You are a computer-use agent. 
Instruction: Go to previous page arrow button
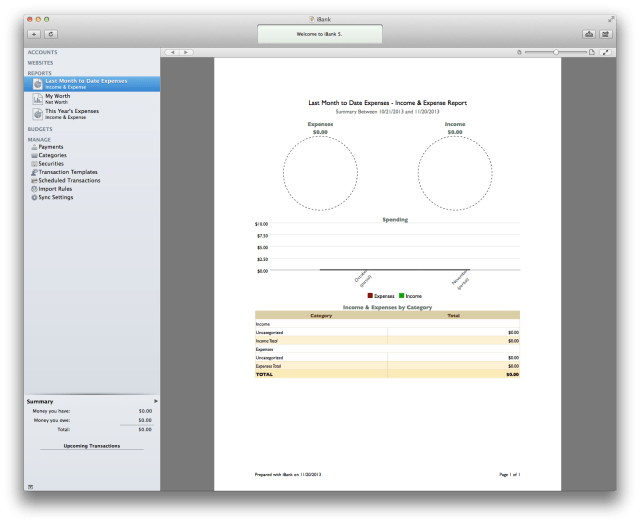[x=173, y=51]
